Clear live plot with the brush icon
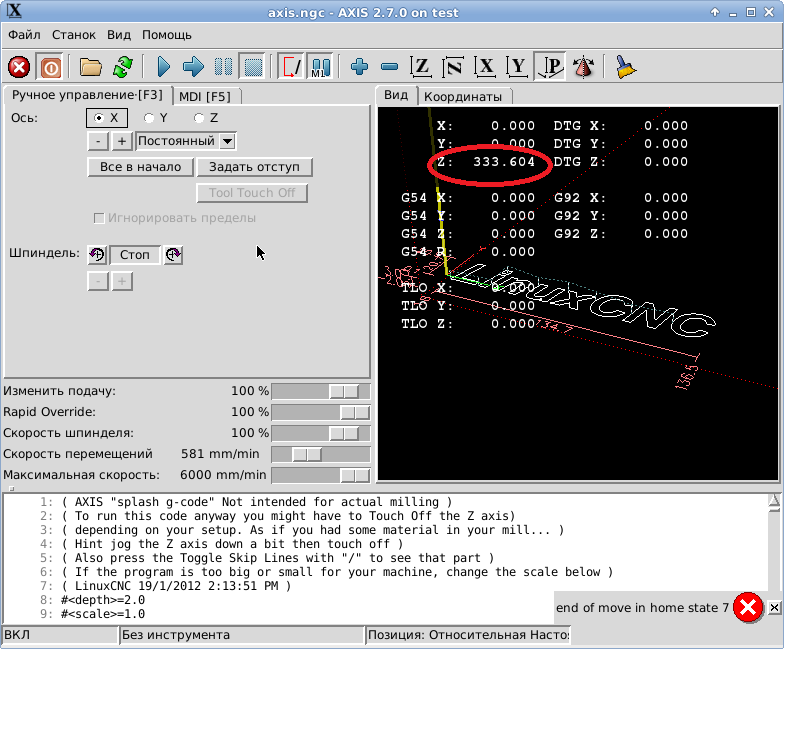 625,67
